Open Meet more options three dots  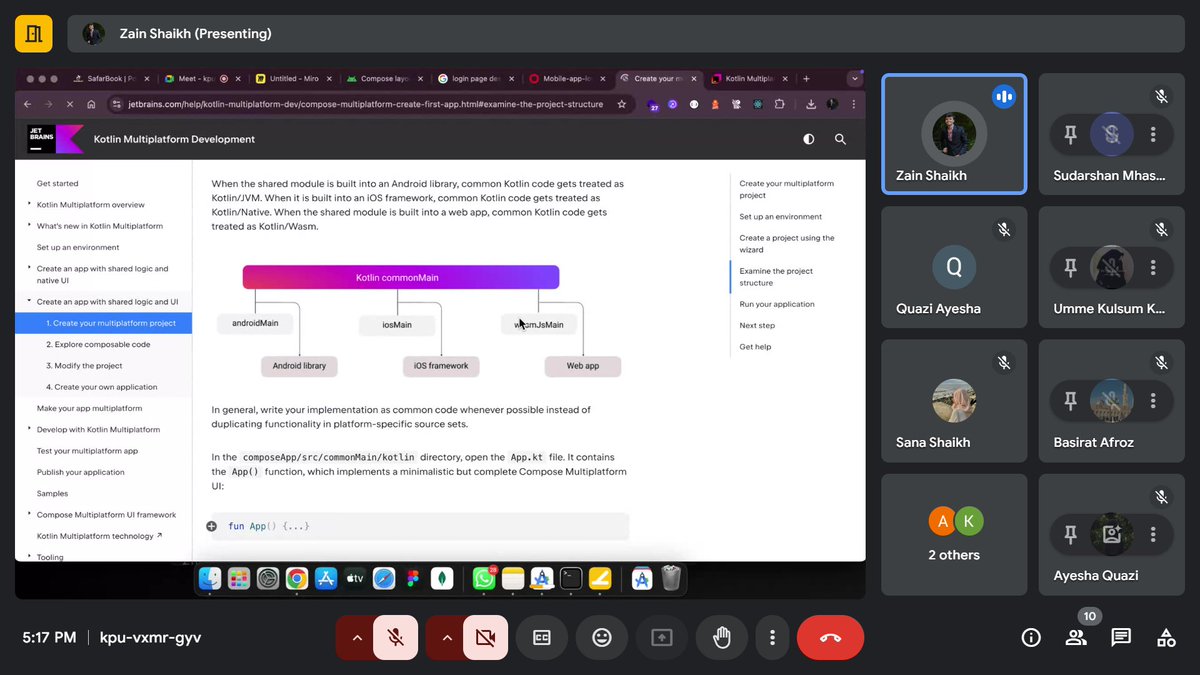772,637
